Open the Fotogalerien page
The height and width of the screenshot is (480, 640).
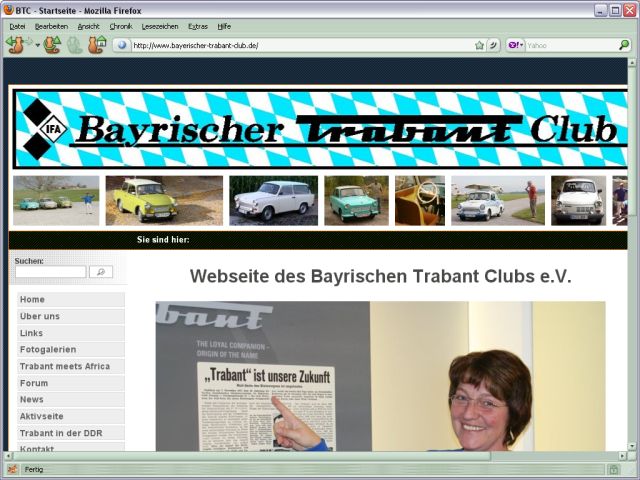point(71,349)
